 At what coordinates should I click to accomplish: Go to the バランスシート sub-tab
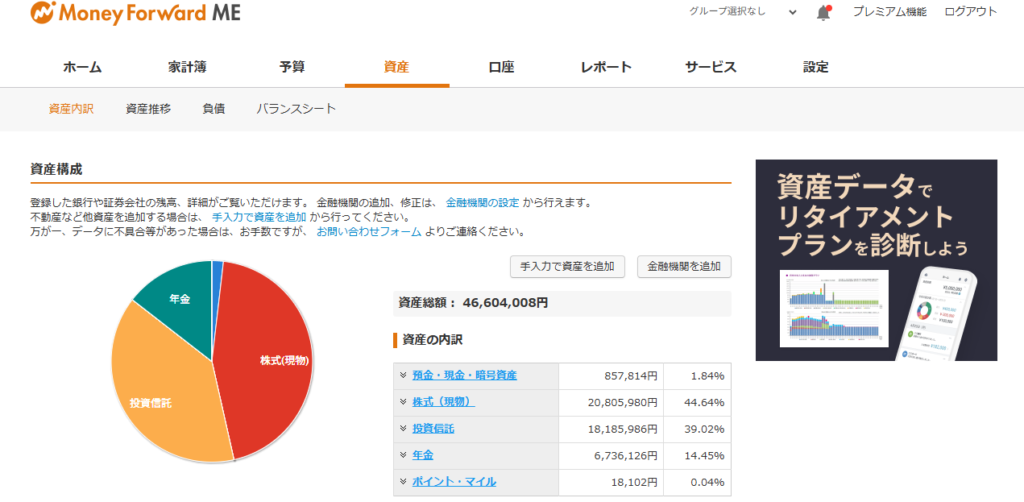click(296, 109)
